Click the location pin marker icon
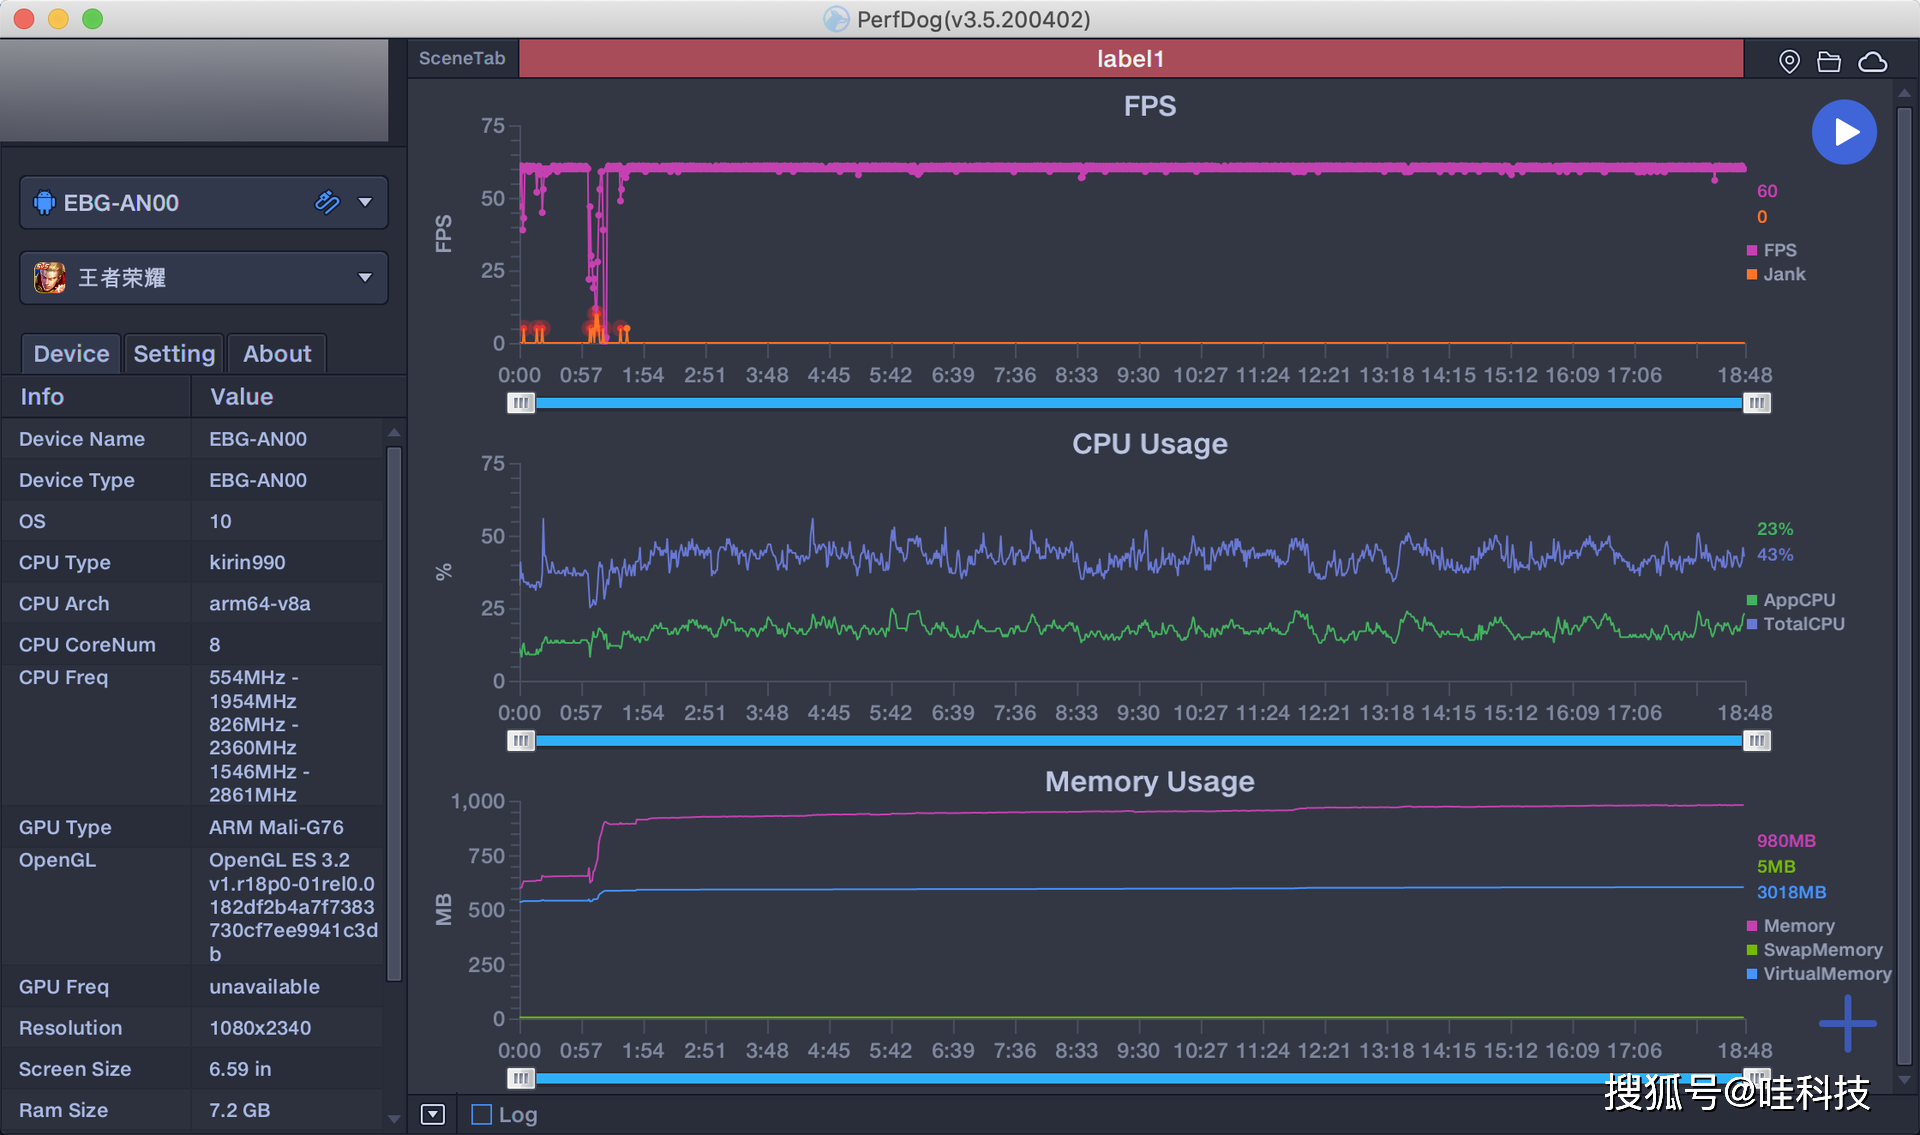This screenshot has height=1135, width=1920. point(1789,62)
